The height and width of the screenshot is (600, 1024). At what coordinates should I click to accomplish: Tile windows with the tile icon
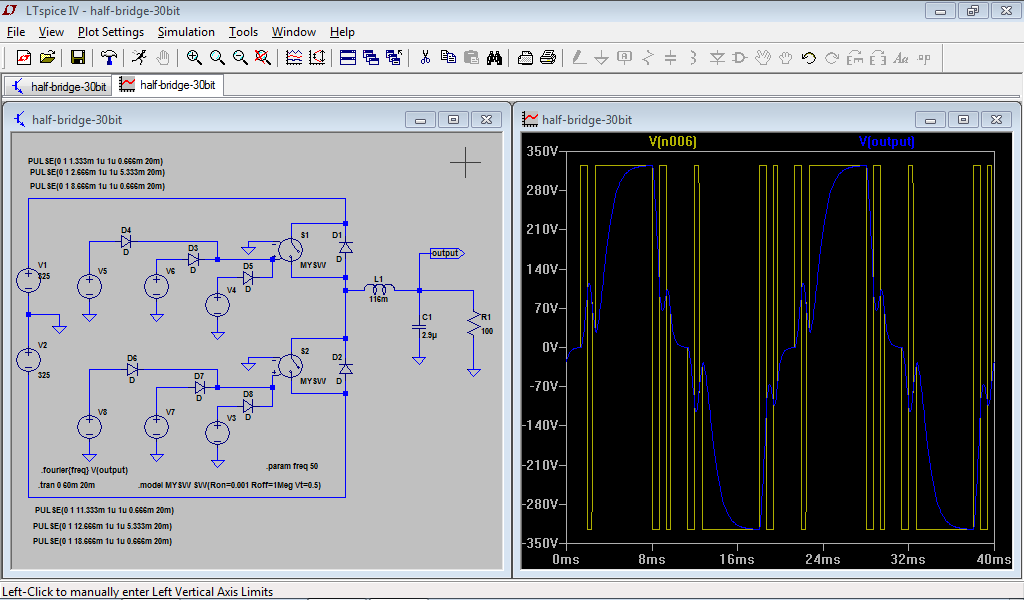(348, 58)
